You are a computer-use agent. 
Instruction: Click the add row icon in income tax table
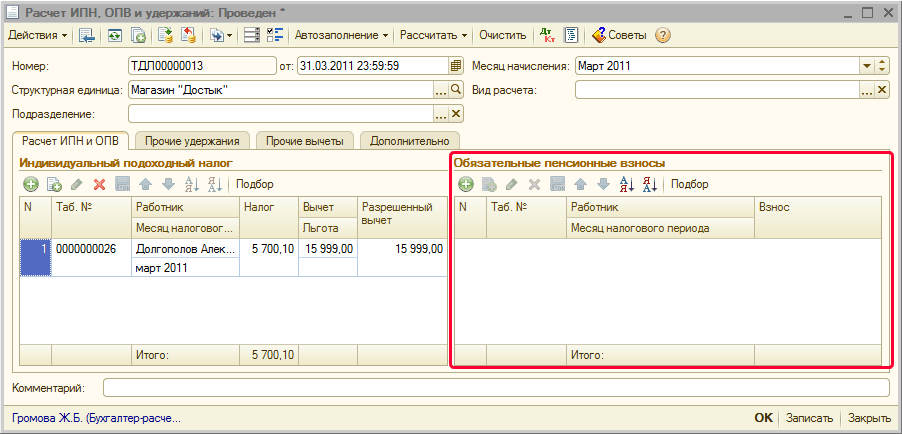[31, 184]
